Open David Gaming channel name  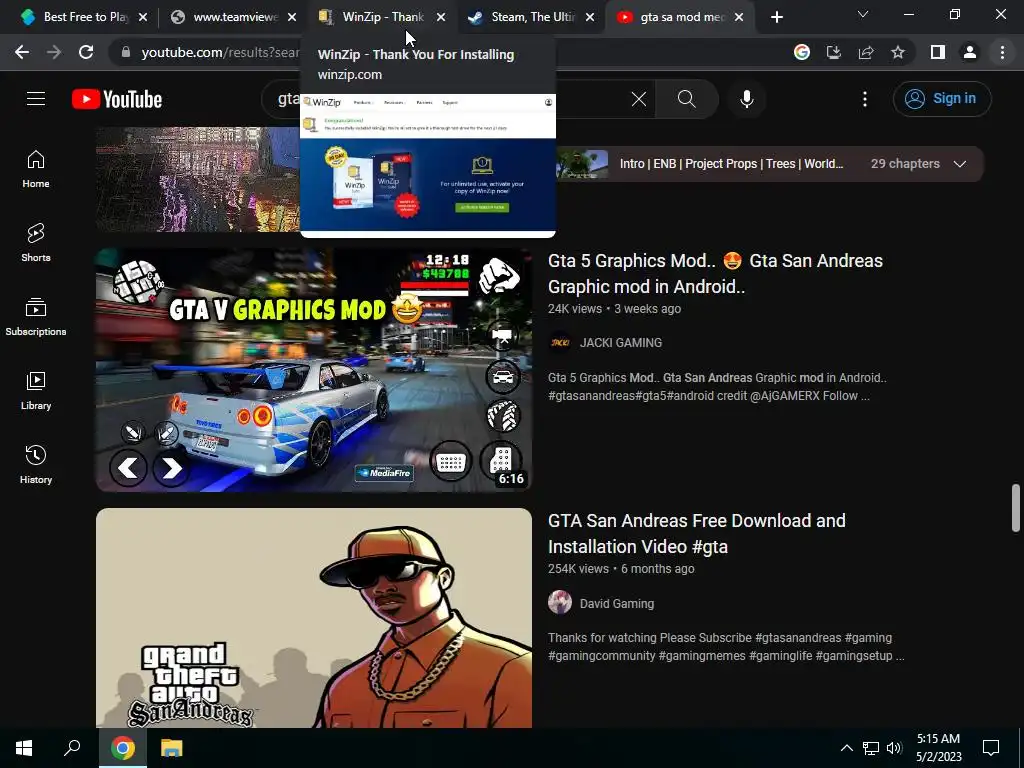point(616,603)
